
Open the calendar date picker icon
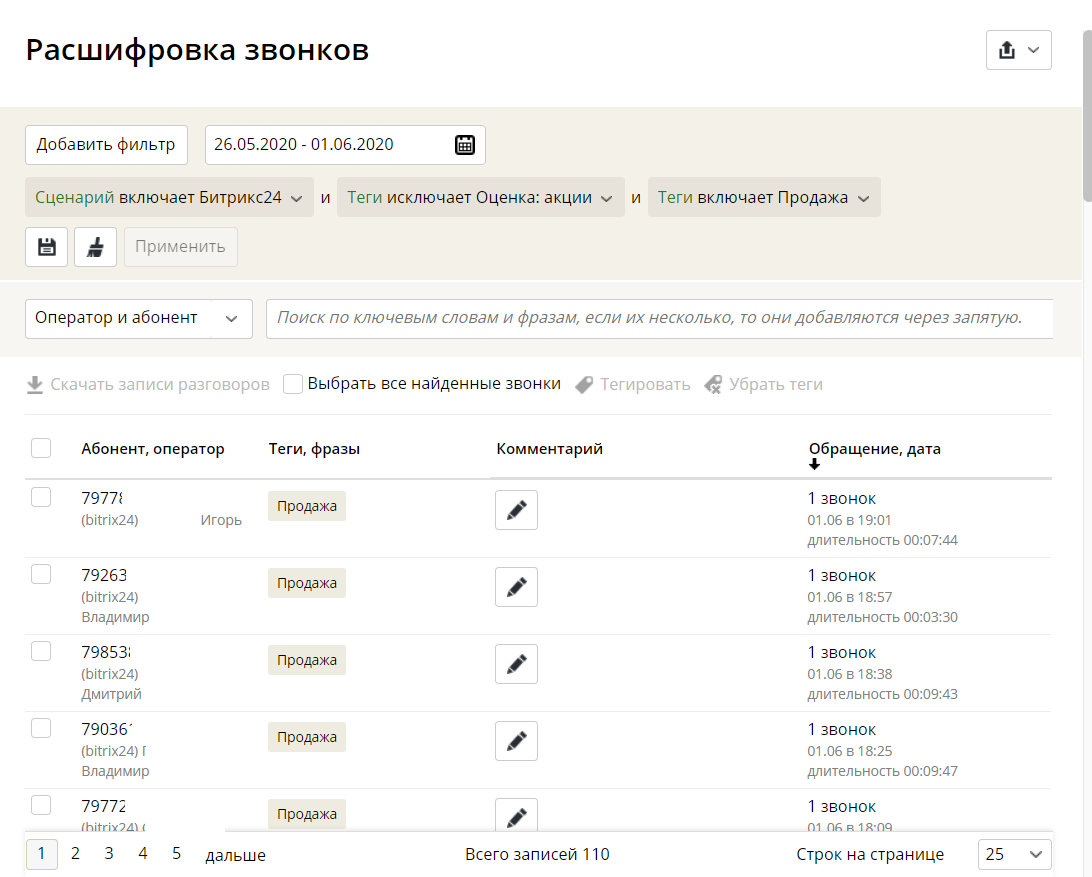[x=464, y=145]
